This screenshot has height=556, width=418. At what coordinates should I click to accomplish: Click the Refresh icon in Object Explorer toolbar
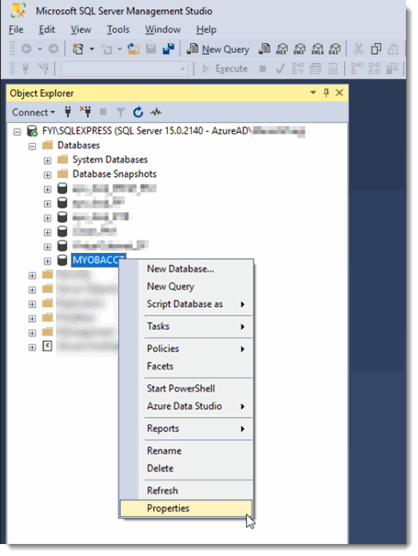(138, 112)
